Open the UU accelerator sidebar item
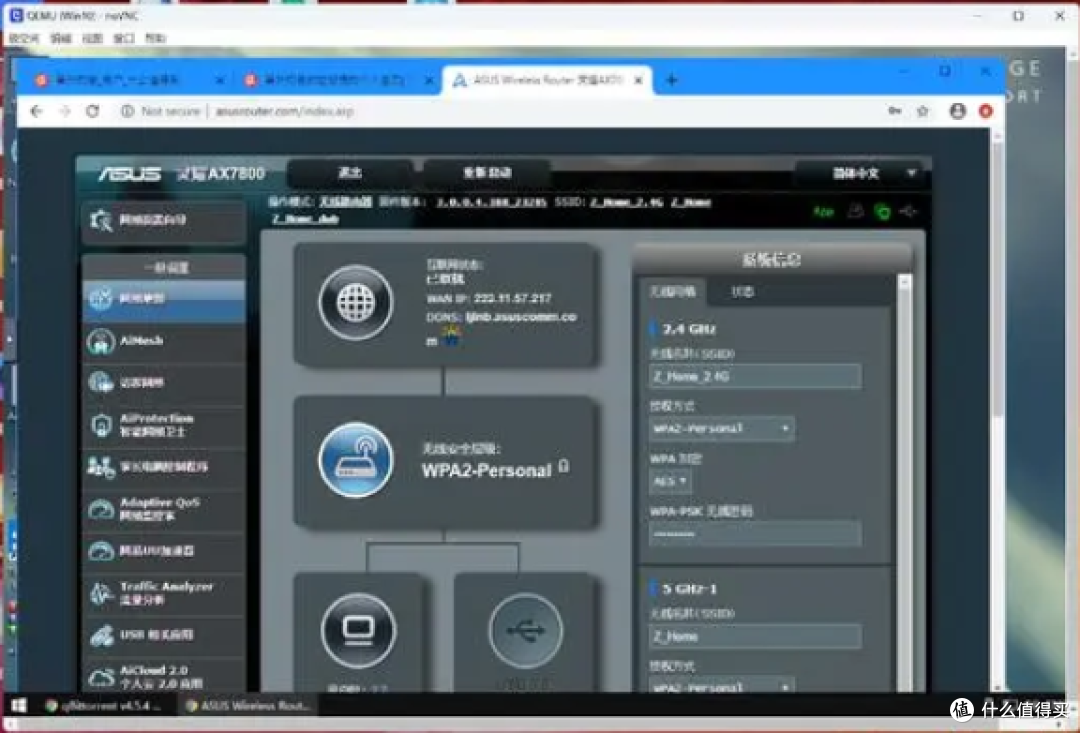The width and height of the screenshot is (1080, 733). pos(163,551)
